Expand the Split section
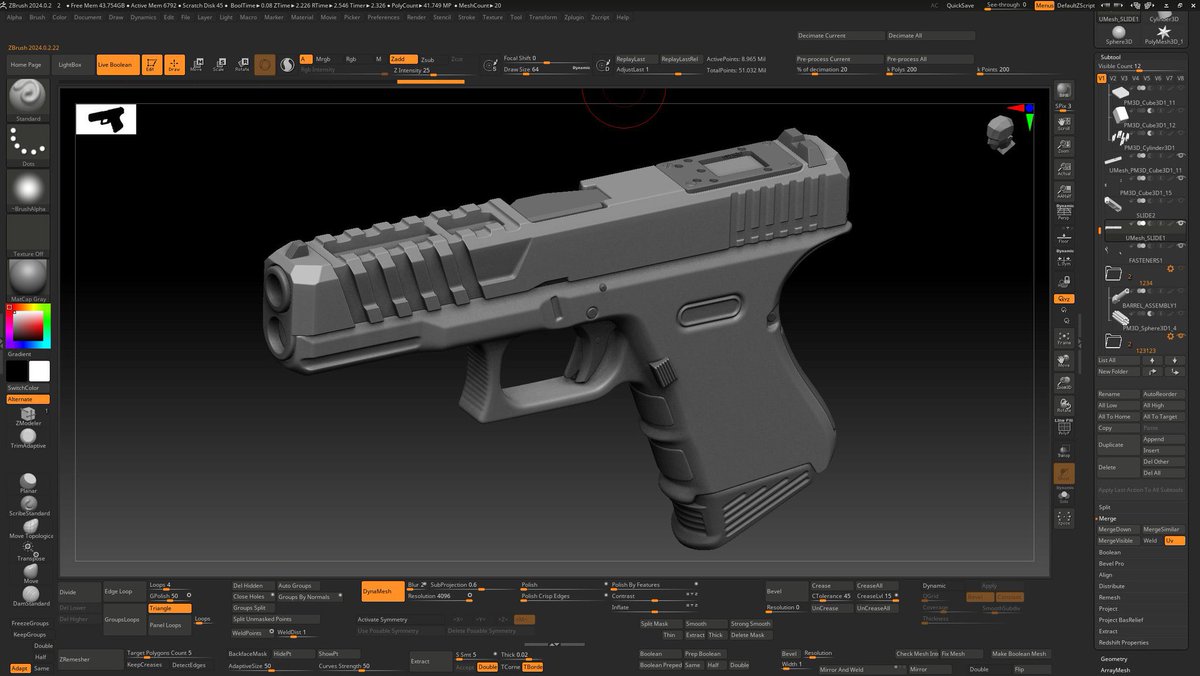 point(1105,507)
